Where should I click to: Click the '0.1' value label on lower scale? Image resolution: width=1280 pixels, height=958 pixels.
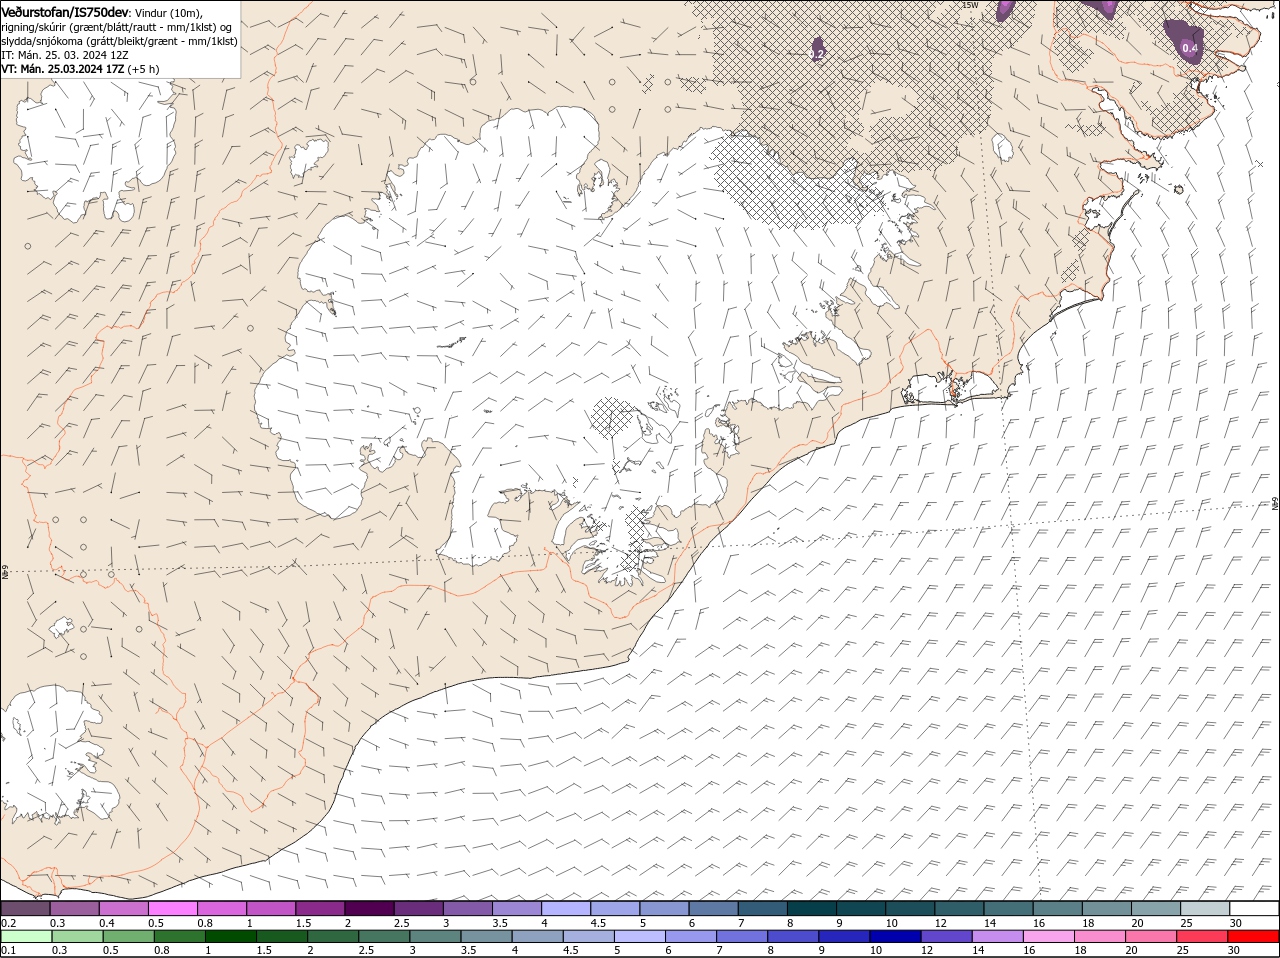tap(8, 950)
